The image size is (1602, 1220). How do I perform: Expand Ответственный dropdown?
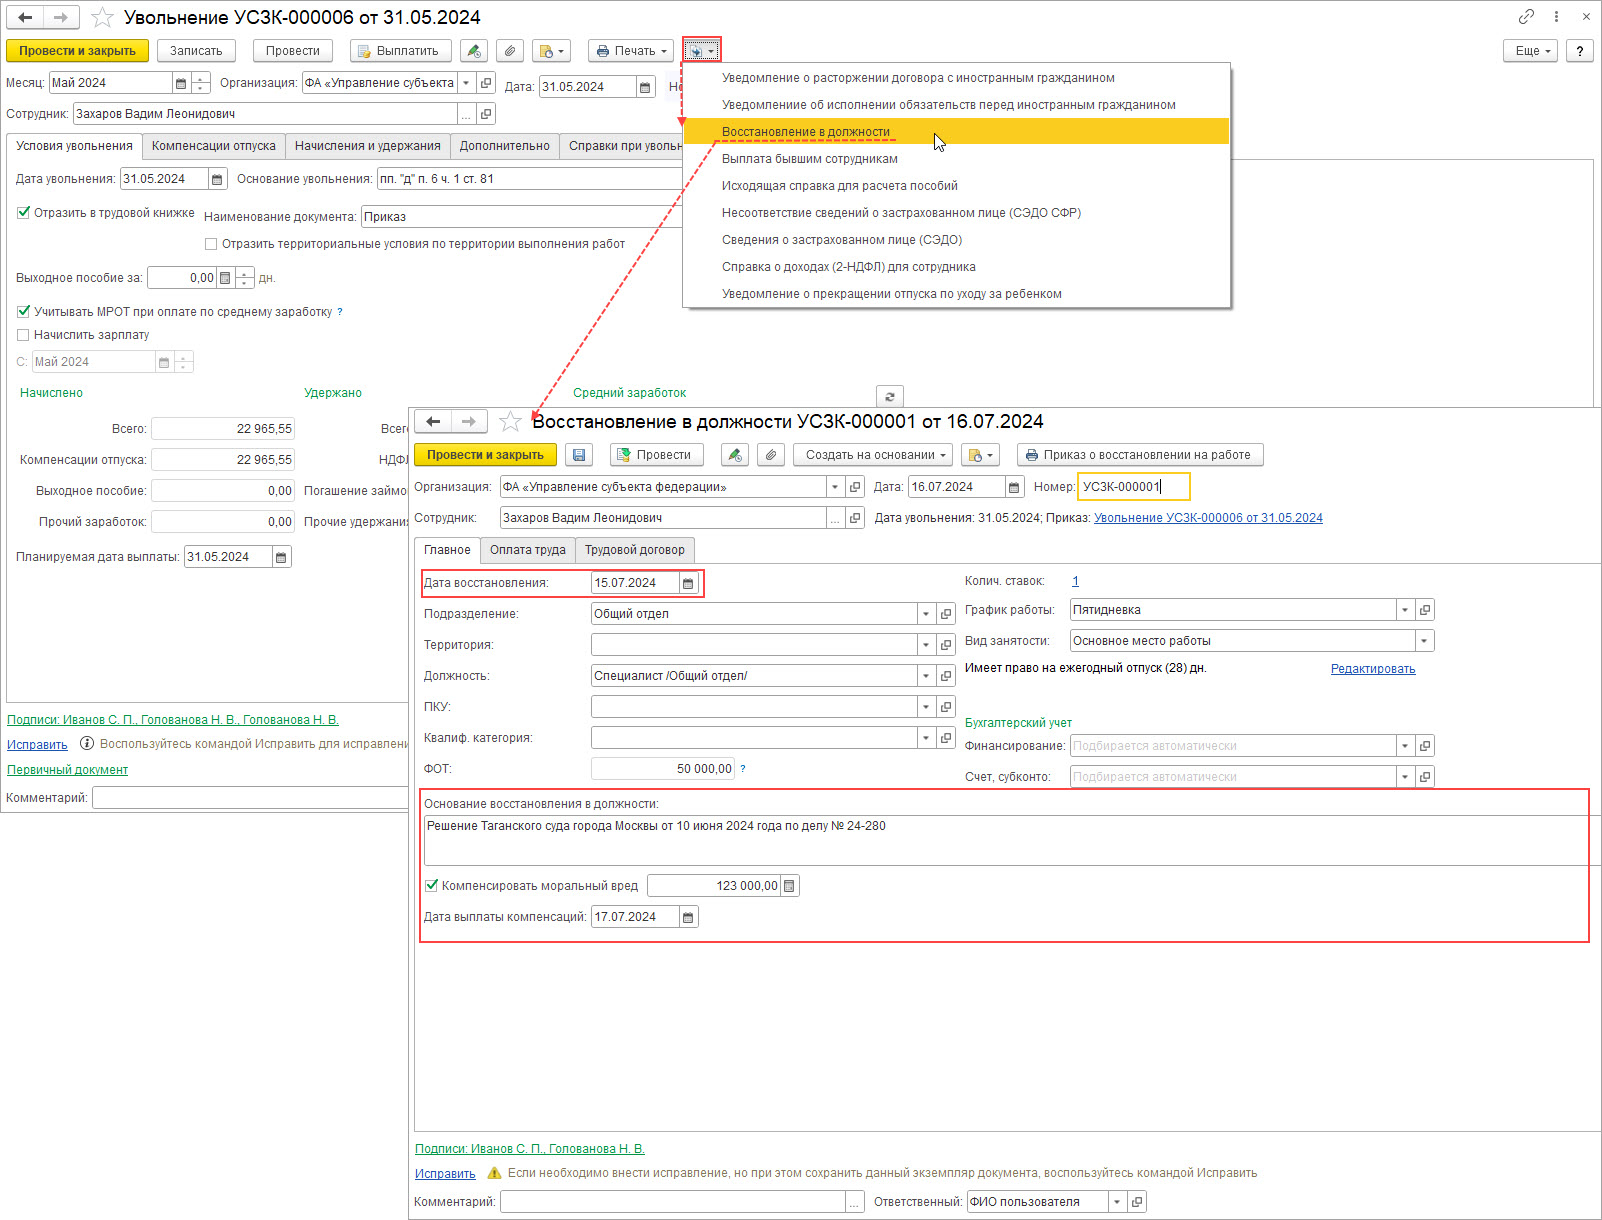tap(1117, 1202)
